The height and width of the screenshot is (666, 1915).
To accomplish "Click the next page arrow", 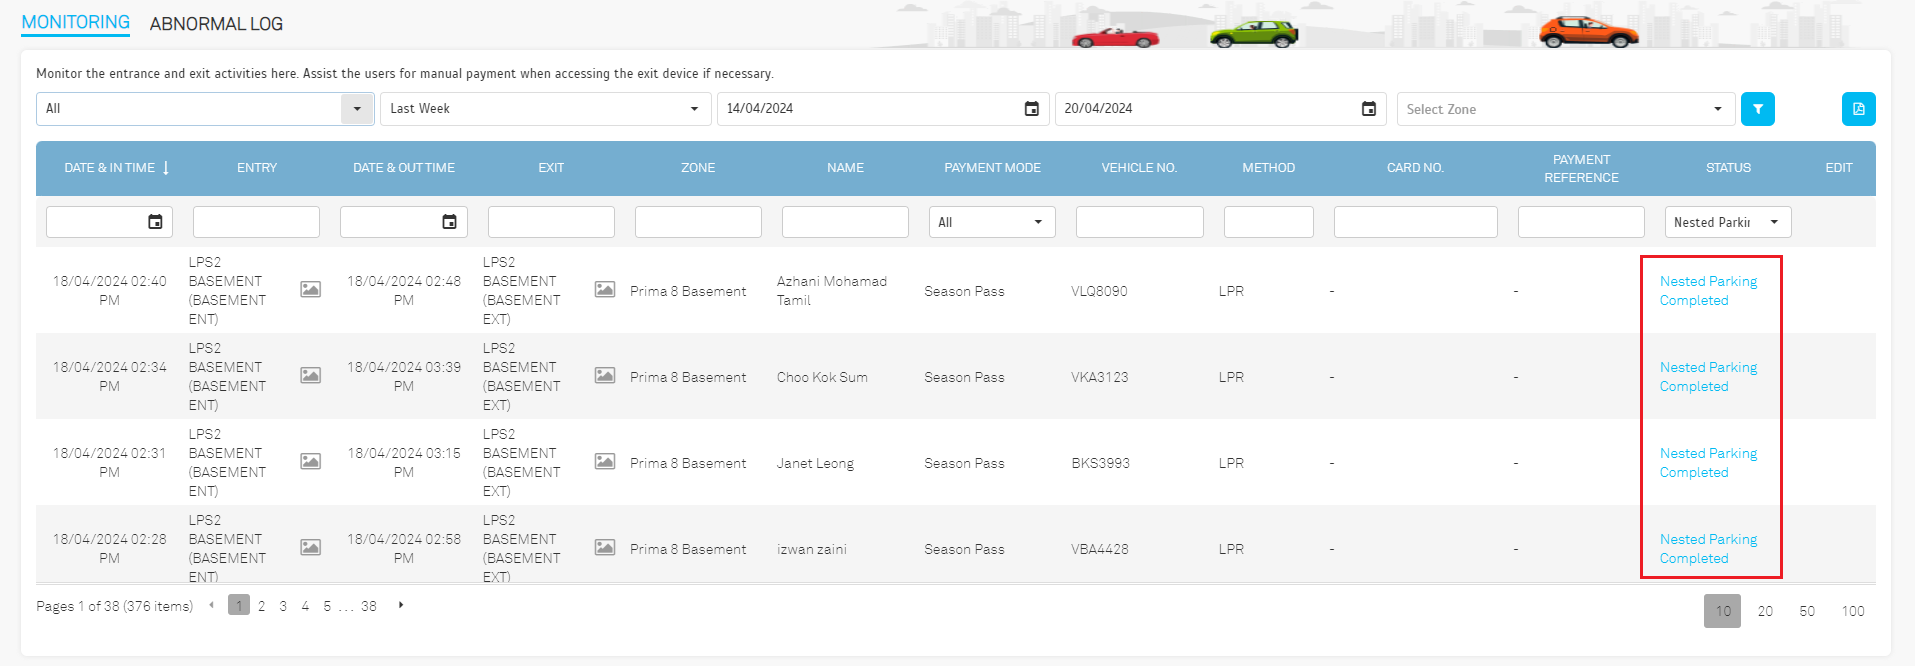I will 401,605.
